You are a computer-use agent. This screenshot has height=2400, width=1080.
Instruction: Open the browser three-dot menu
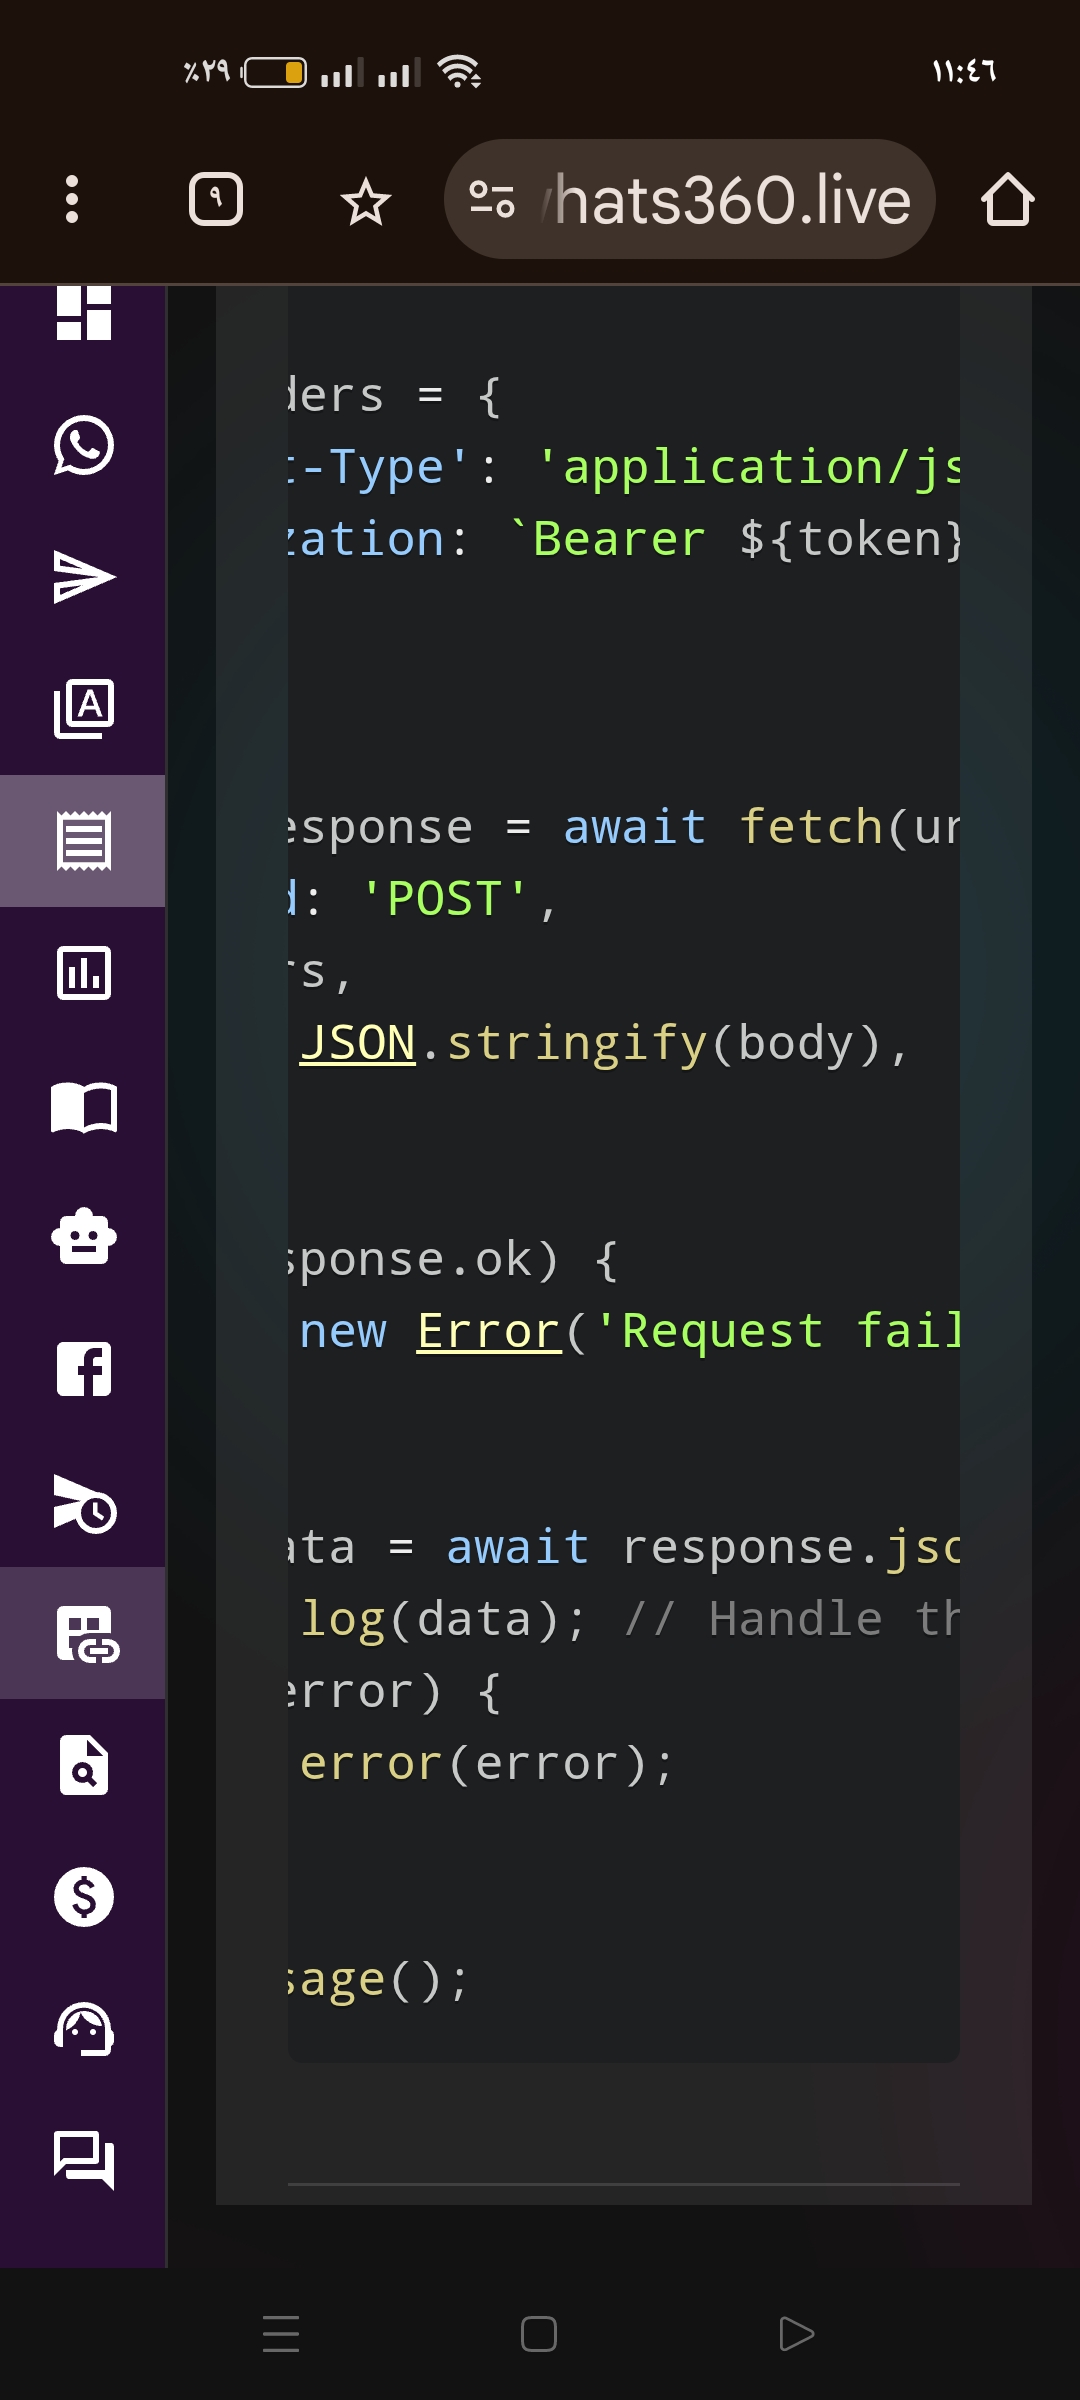72,199
